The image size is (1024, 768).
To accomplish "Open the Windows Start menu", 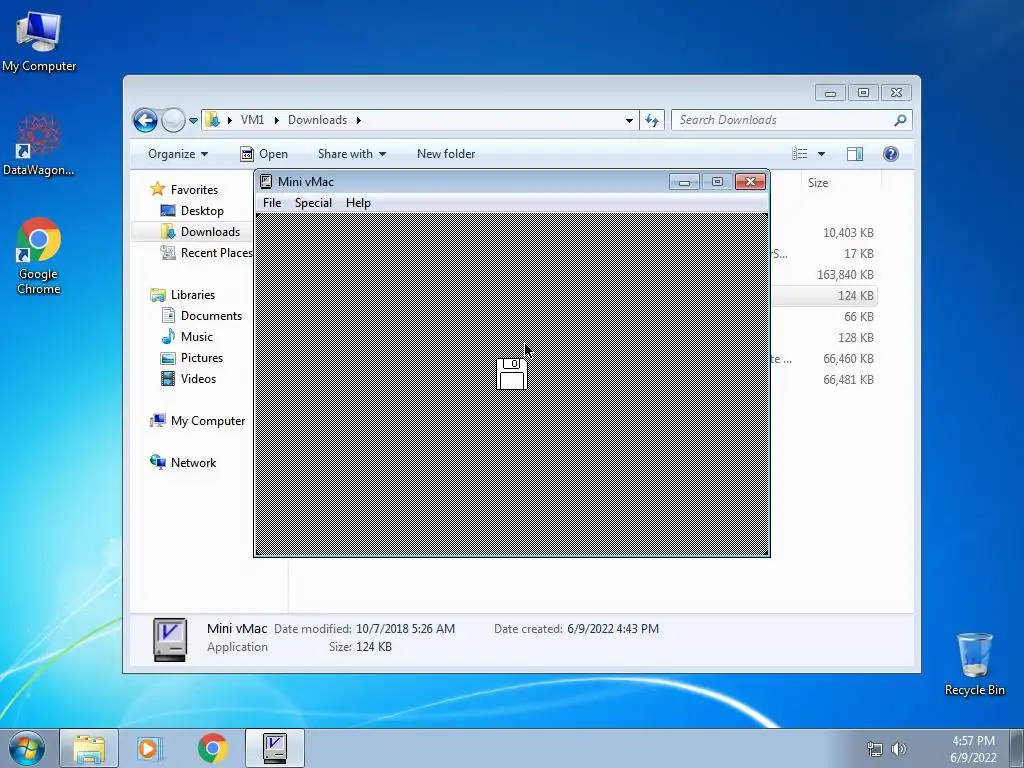I will [27, 748].
